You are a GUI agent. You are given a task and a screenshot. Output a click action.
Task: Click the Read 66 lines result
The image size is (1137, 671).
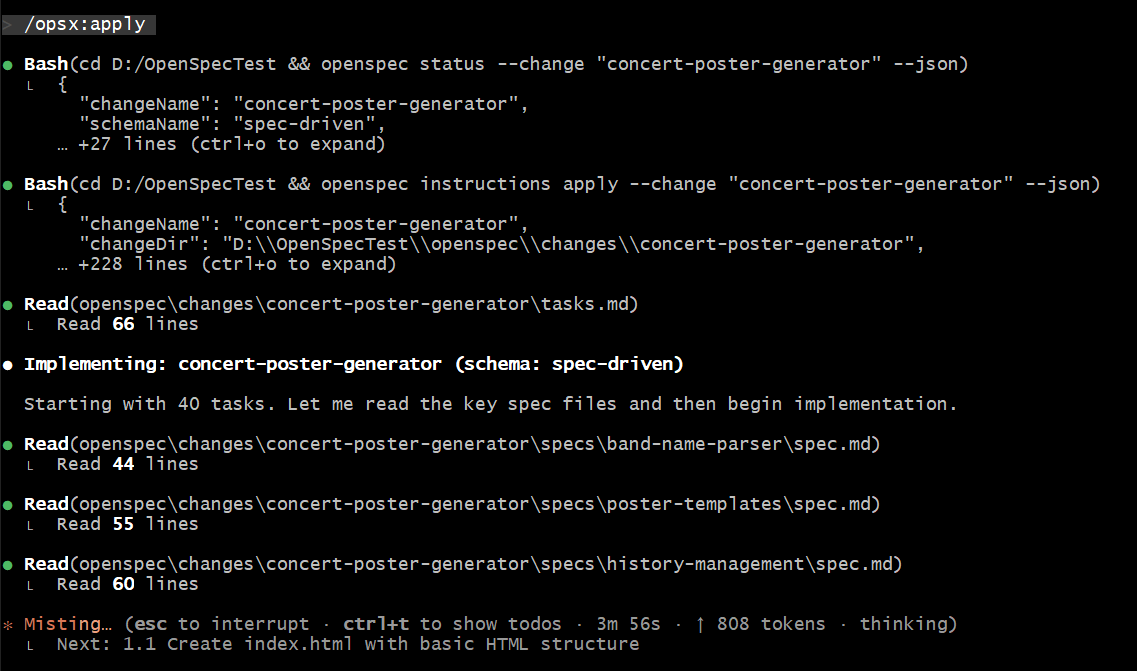pos(128,324)
